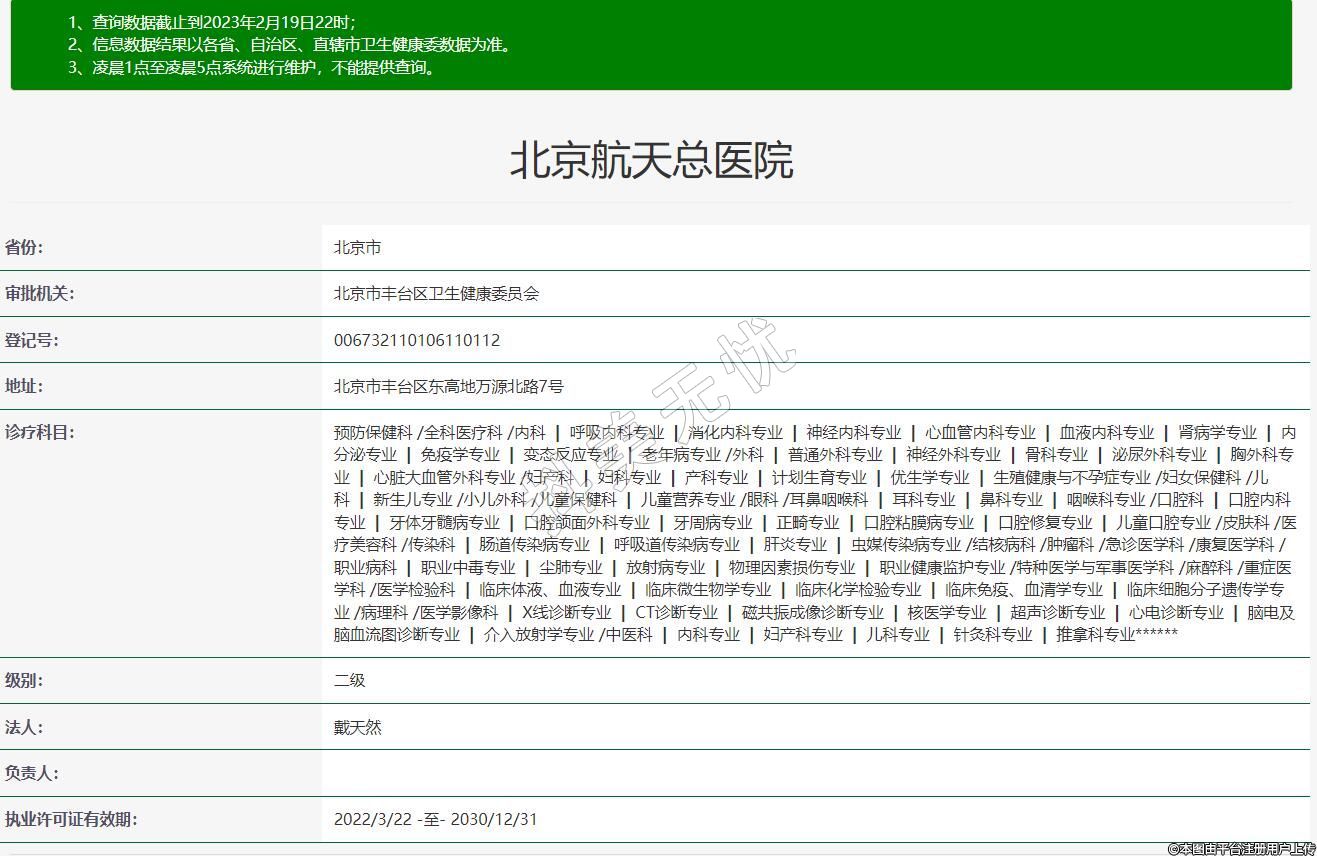Click the 审批机关 field label
1317x856 pixels.
40,293
